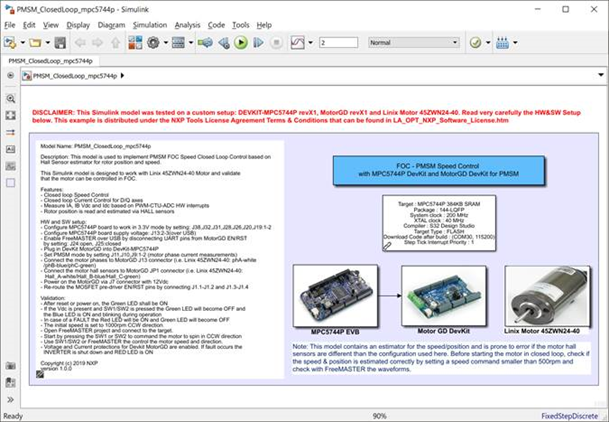This screenshot has height=422, width=609.
Task: Click the arrow after PMSM_ClosedLoop_mpc5744p breadcrumb
Action: tap(122, 75)
